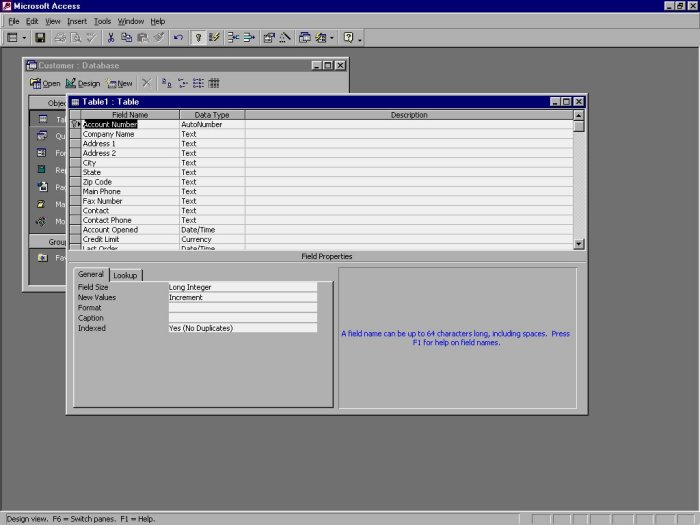The height and width of the screenshot is (525, 700).
Task: Open the Properties toolbar icon
Action: (x=269, y=37)
